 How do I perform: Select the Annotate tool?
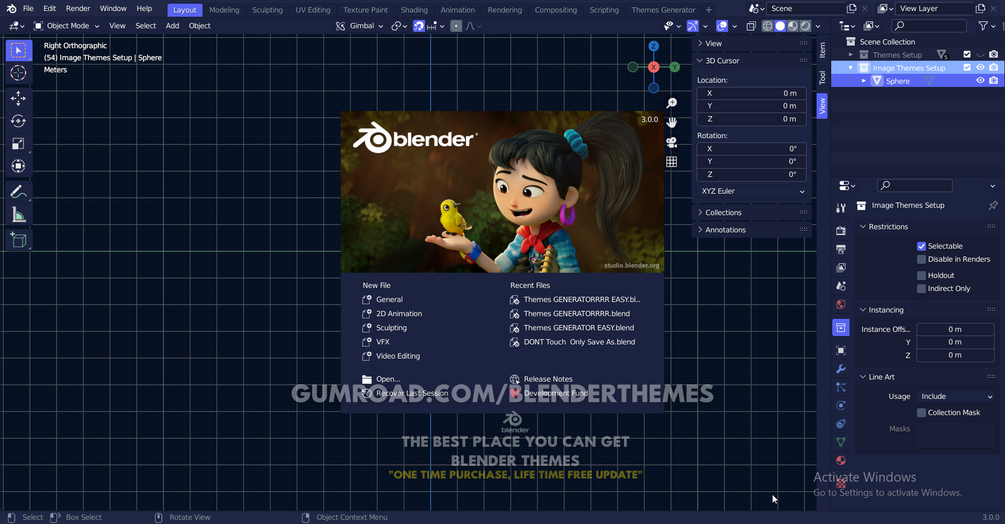18,192
